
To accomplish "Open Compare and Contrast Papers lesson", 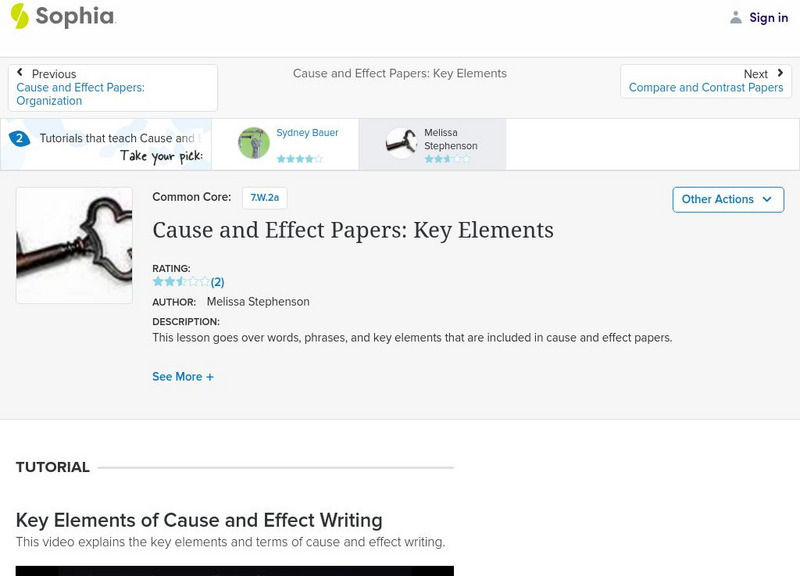I will (x=707, y=87).
